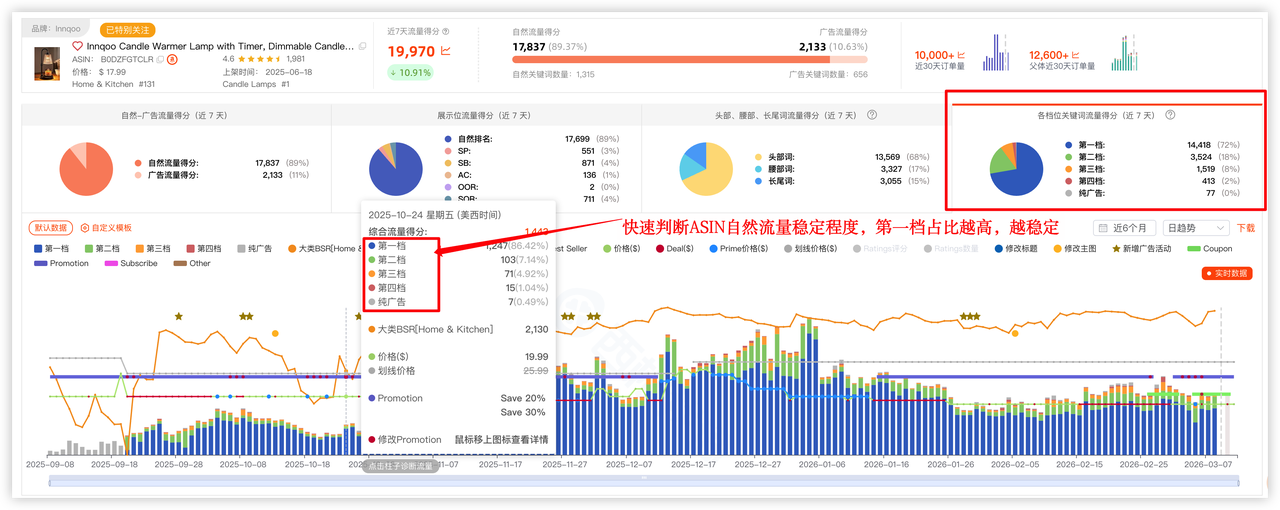
Task: Toggle the 第三档 legend series
Action: point(153,248)
